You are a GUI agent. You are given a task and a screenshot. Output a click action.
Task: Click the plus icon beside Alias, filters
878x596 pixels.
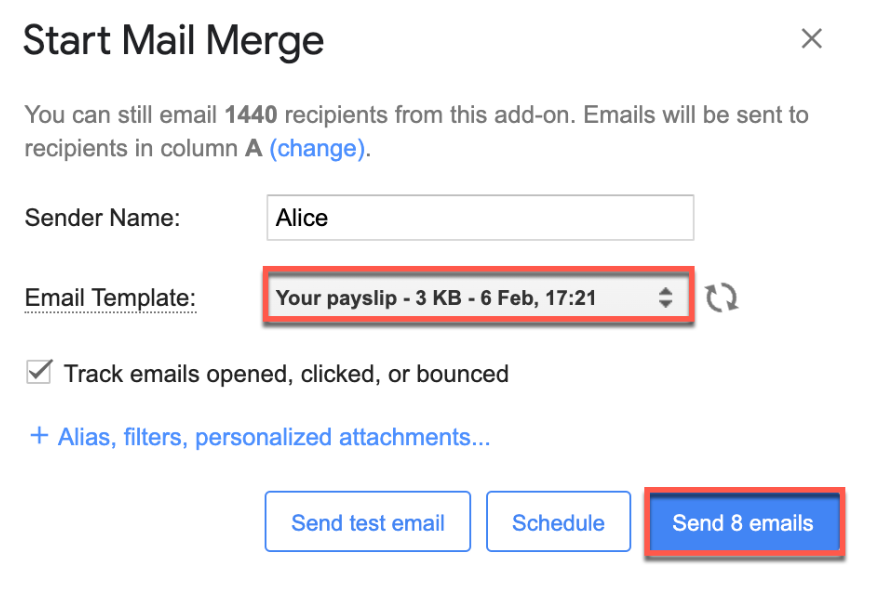[39, 436]
